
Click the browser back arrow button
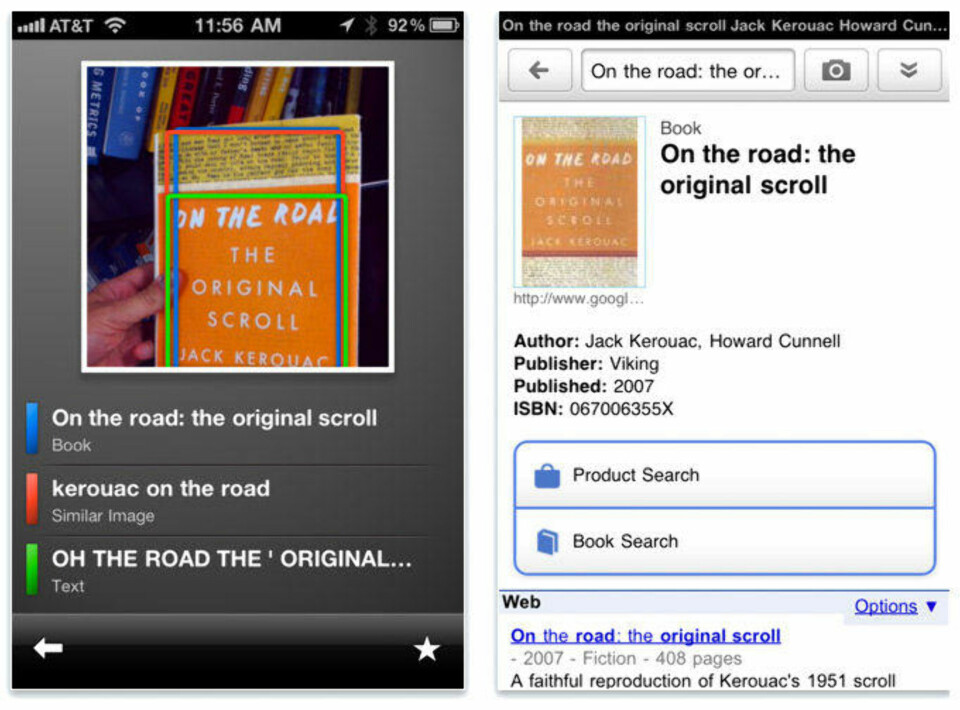point(539,70)
